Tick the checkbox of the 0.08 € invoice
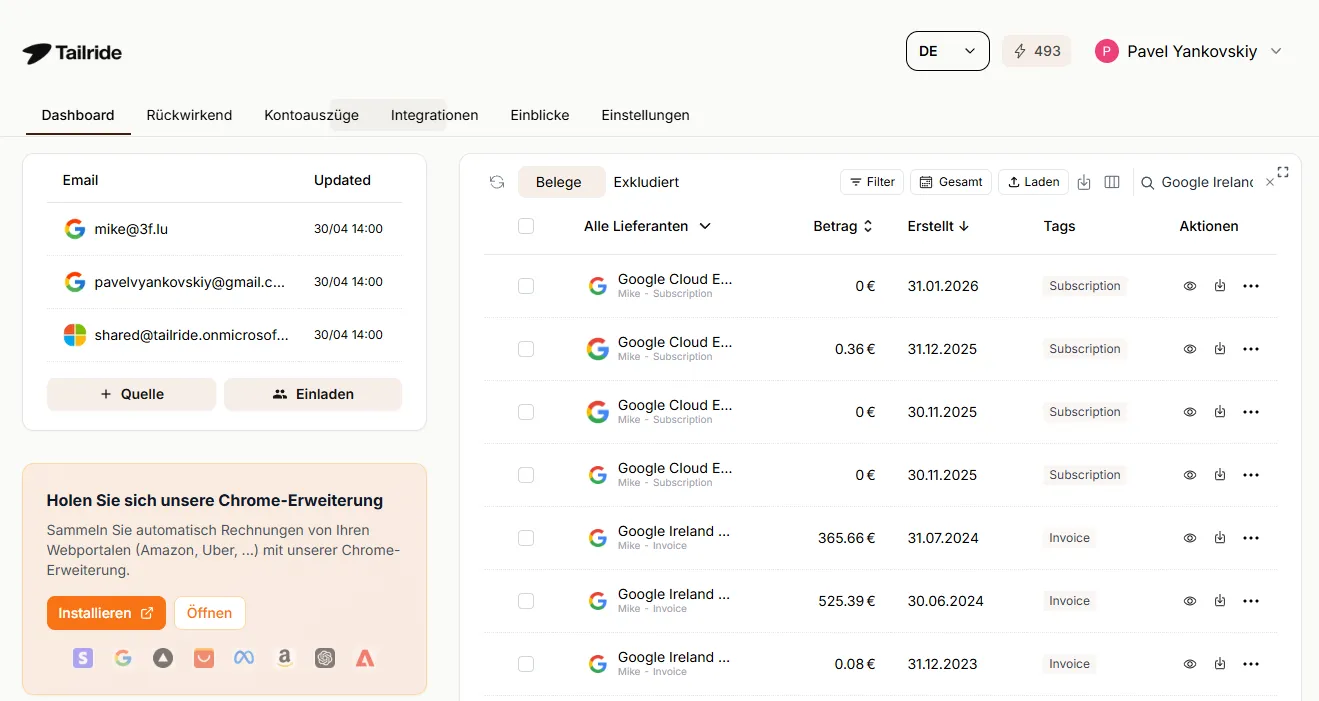Image resolution: width=1319 pixels, height=701 pixels. pos(526,664)
